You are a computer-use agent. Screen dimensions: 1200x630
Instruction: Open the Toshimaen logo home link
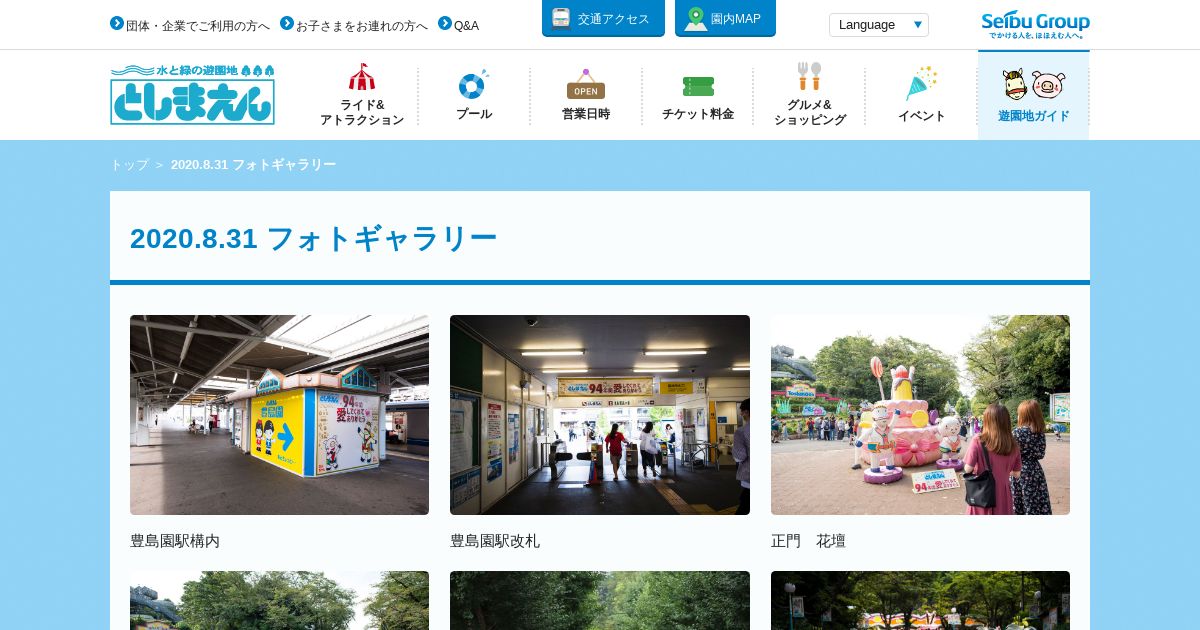(x=192, y=94)
